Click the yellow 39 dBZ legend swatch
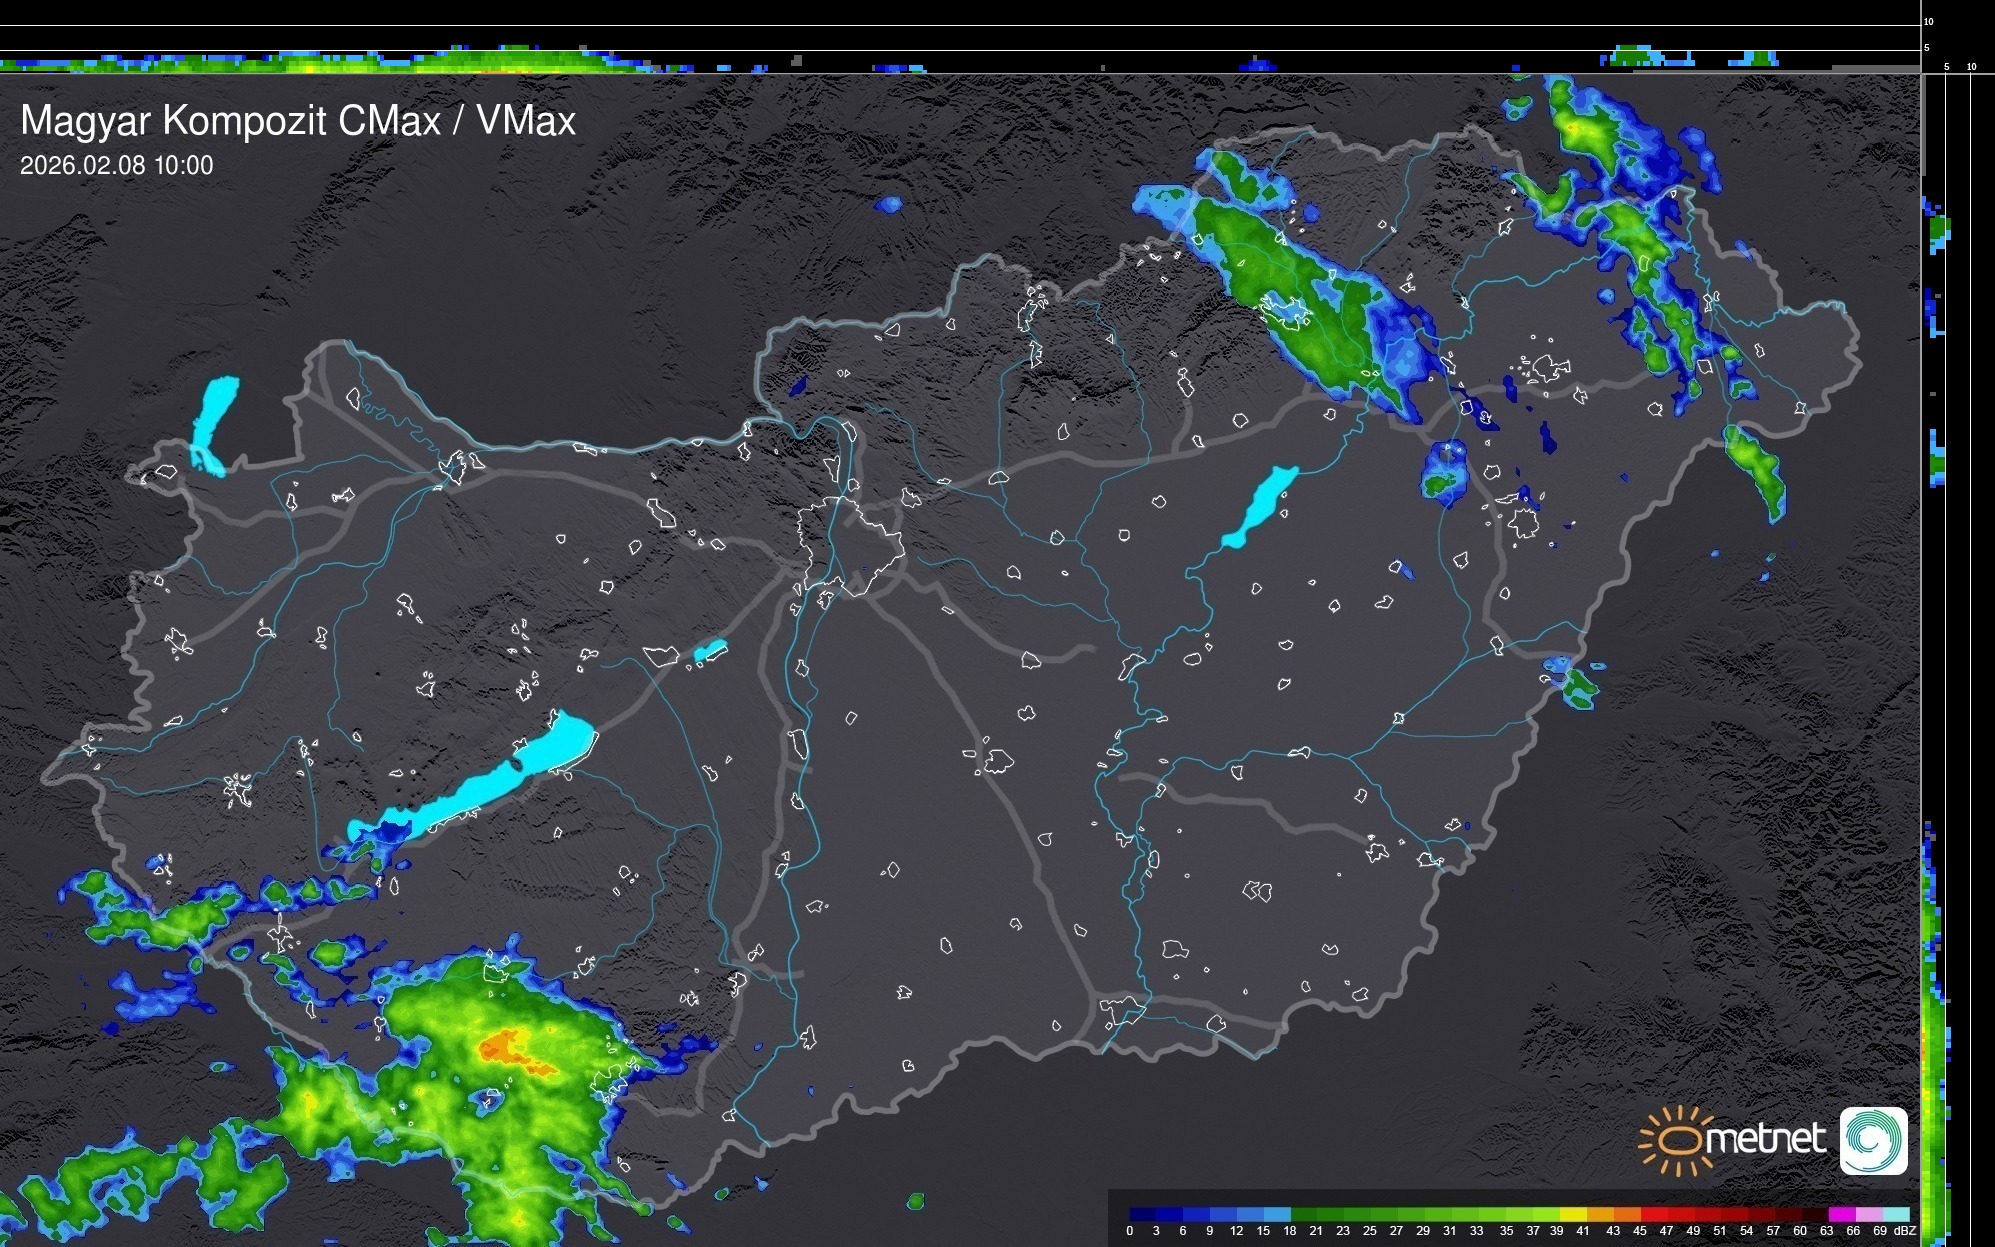 pyautogui.click(x=1573, y=1215)
